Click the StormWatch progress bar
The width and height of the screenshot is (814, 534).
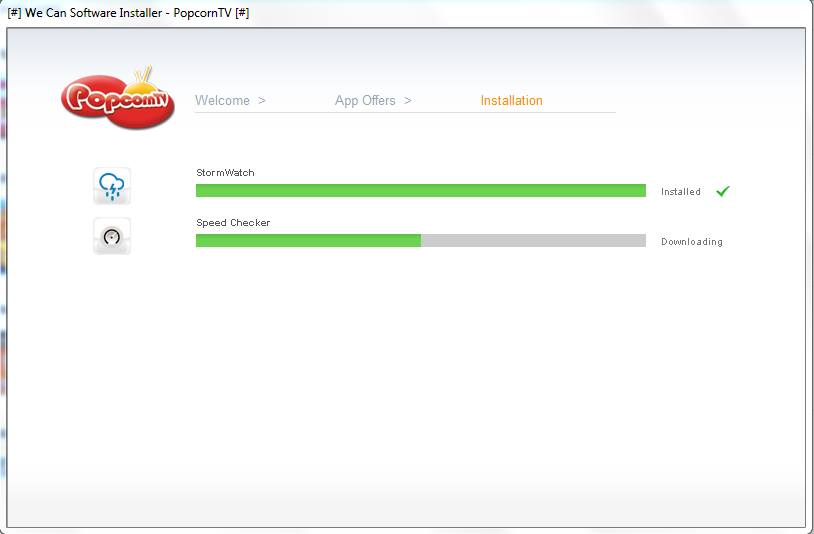click(x=420, y=190)
